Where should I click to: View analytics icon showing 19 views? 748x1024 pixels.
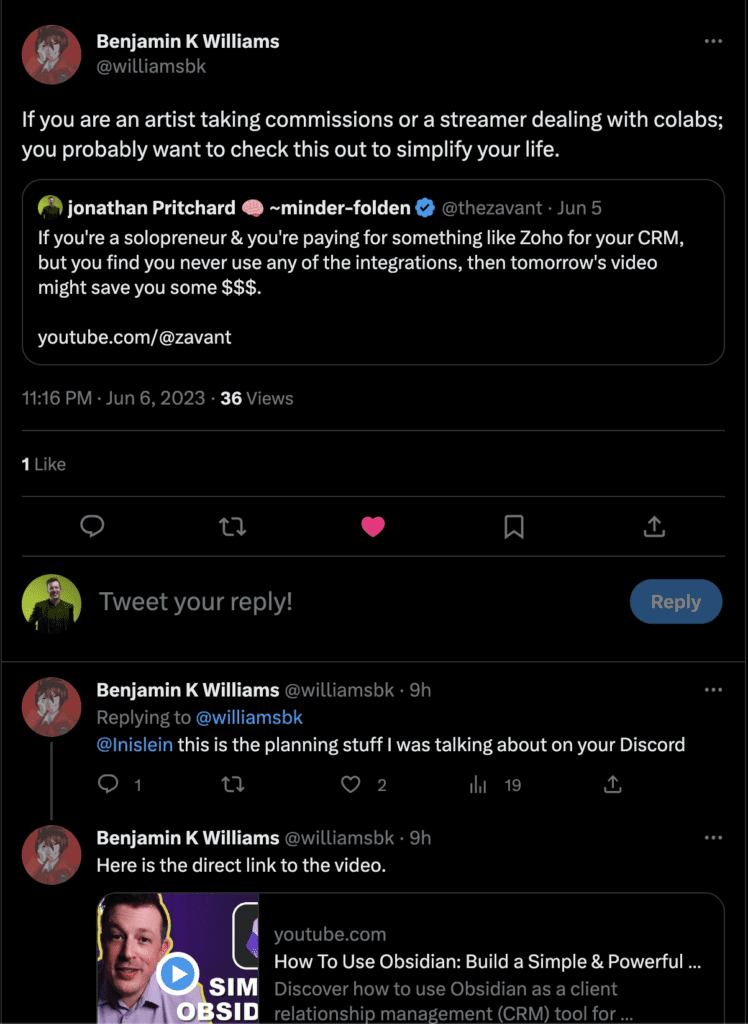pos(478,784)
